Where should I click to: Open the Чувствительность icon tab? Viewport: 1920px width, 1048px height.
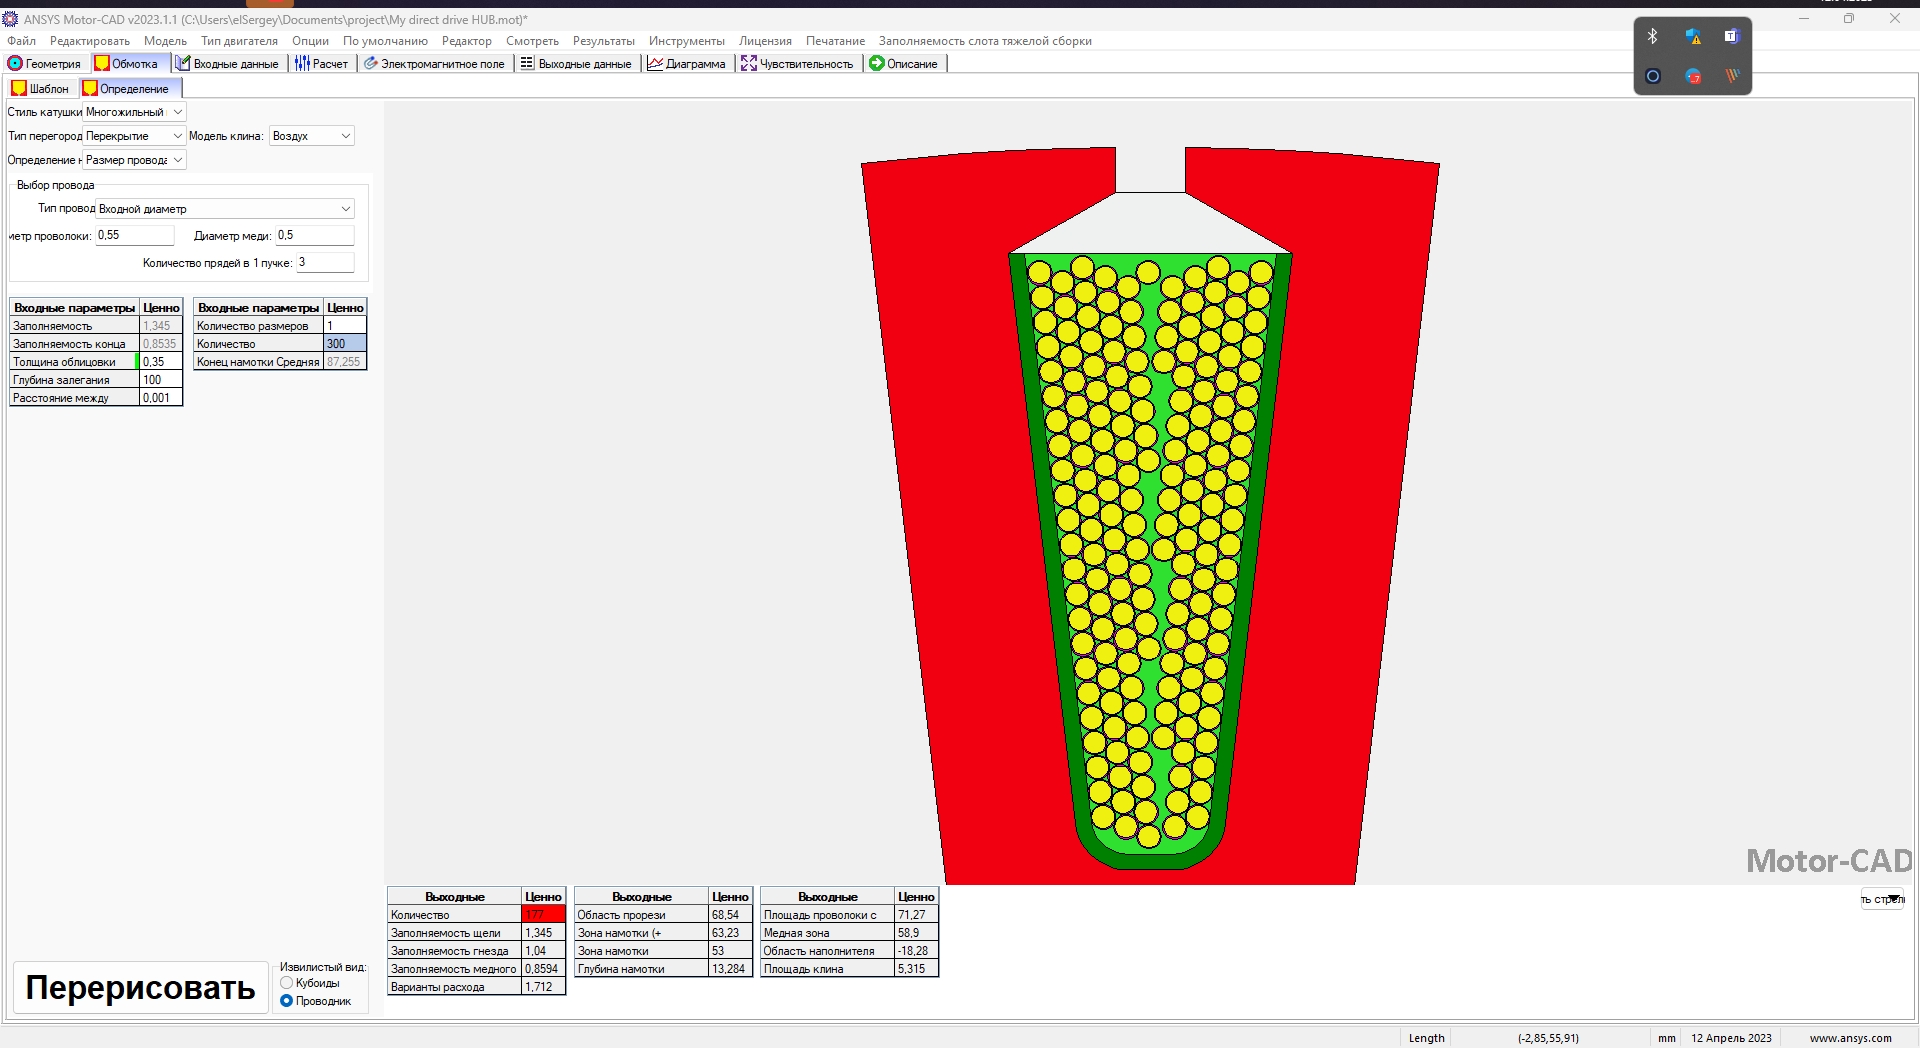point(748,63)
